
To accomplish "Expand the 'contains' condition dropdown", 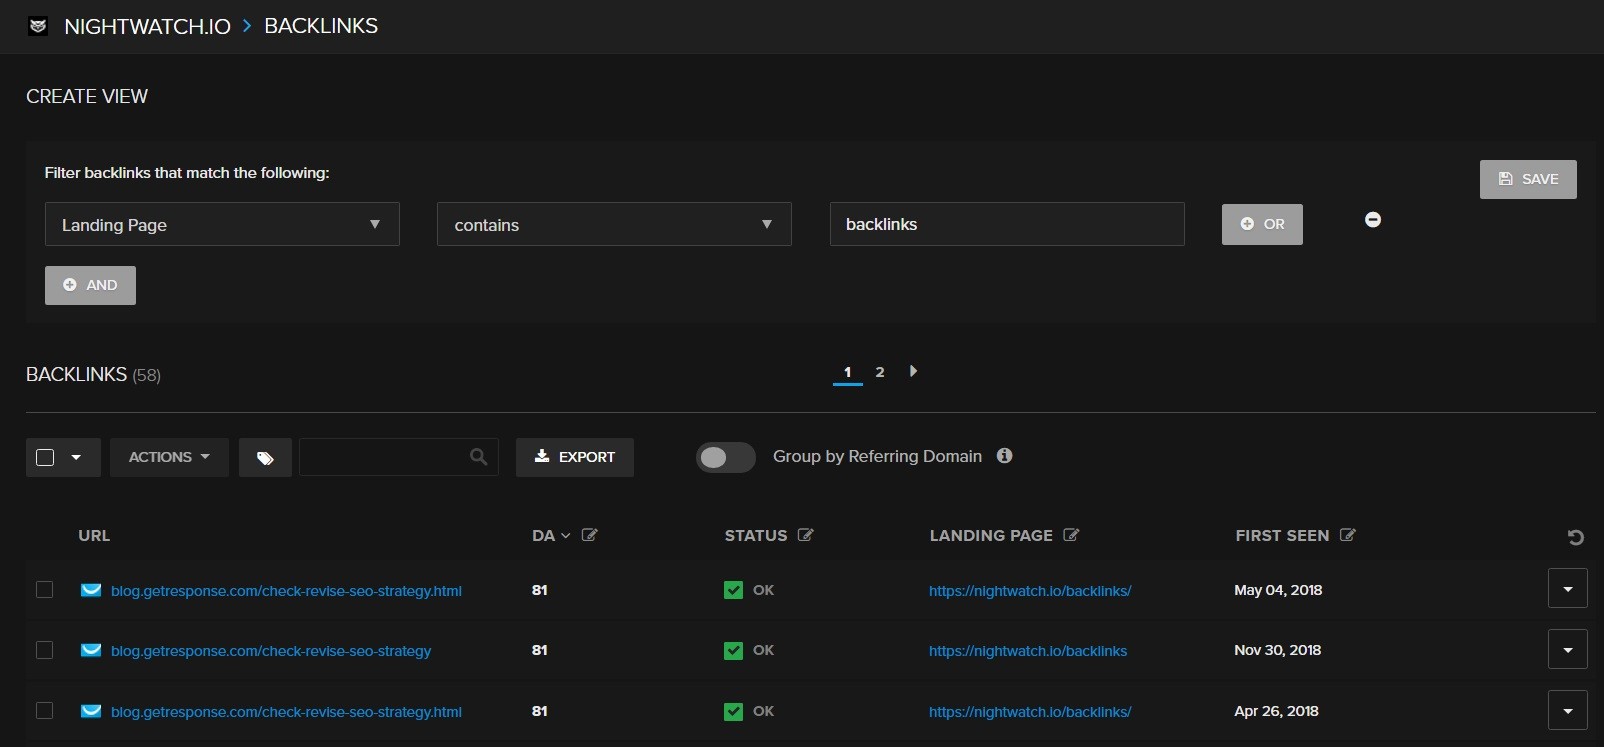I will 614,224.
